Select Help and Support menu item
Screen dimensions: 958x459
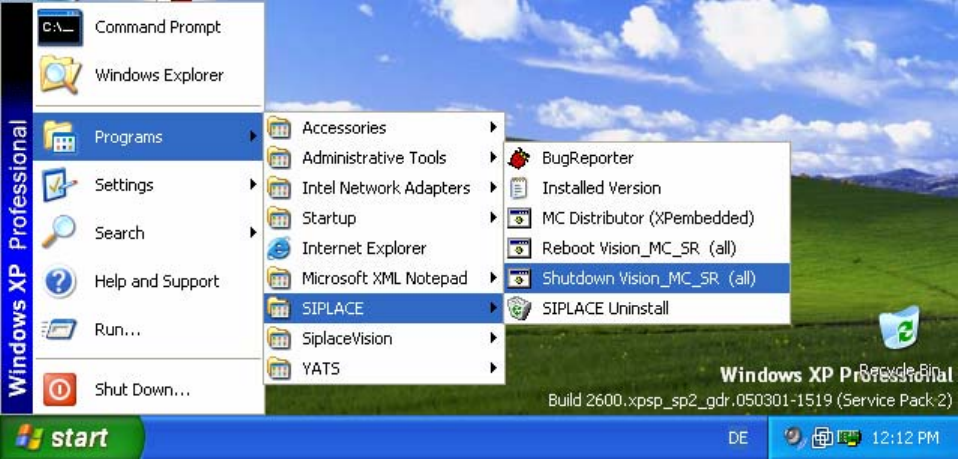tap(148, 281)
